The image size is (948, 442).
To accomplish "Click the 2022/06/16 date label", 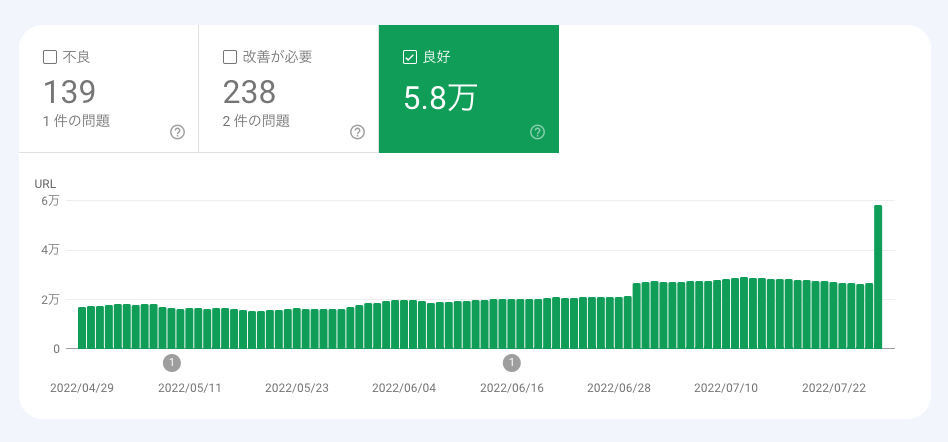I will [511, 388].
